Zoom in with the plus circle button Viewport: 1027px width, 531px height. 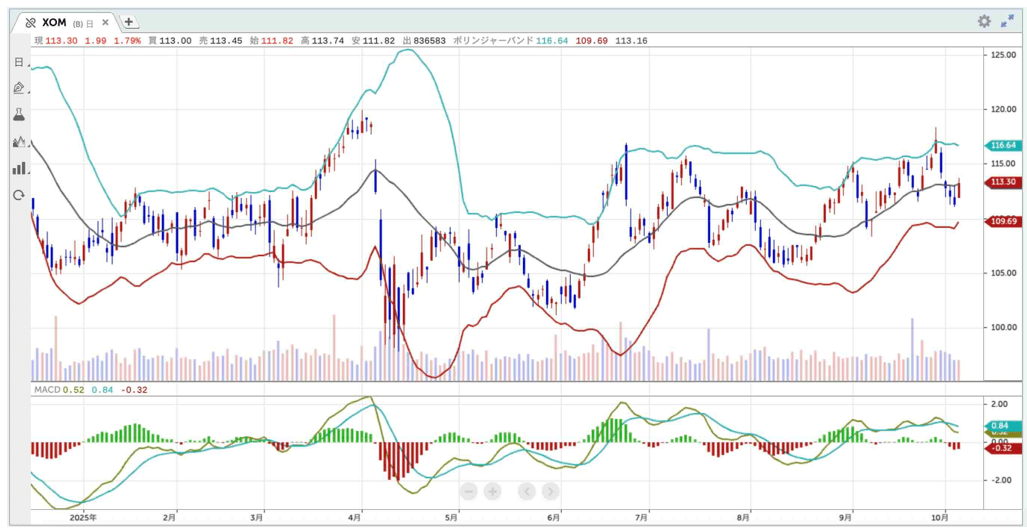click(x=493, y=491)
